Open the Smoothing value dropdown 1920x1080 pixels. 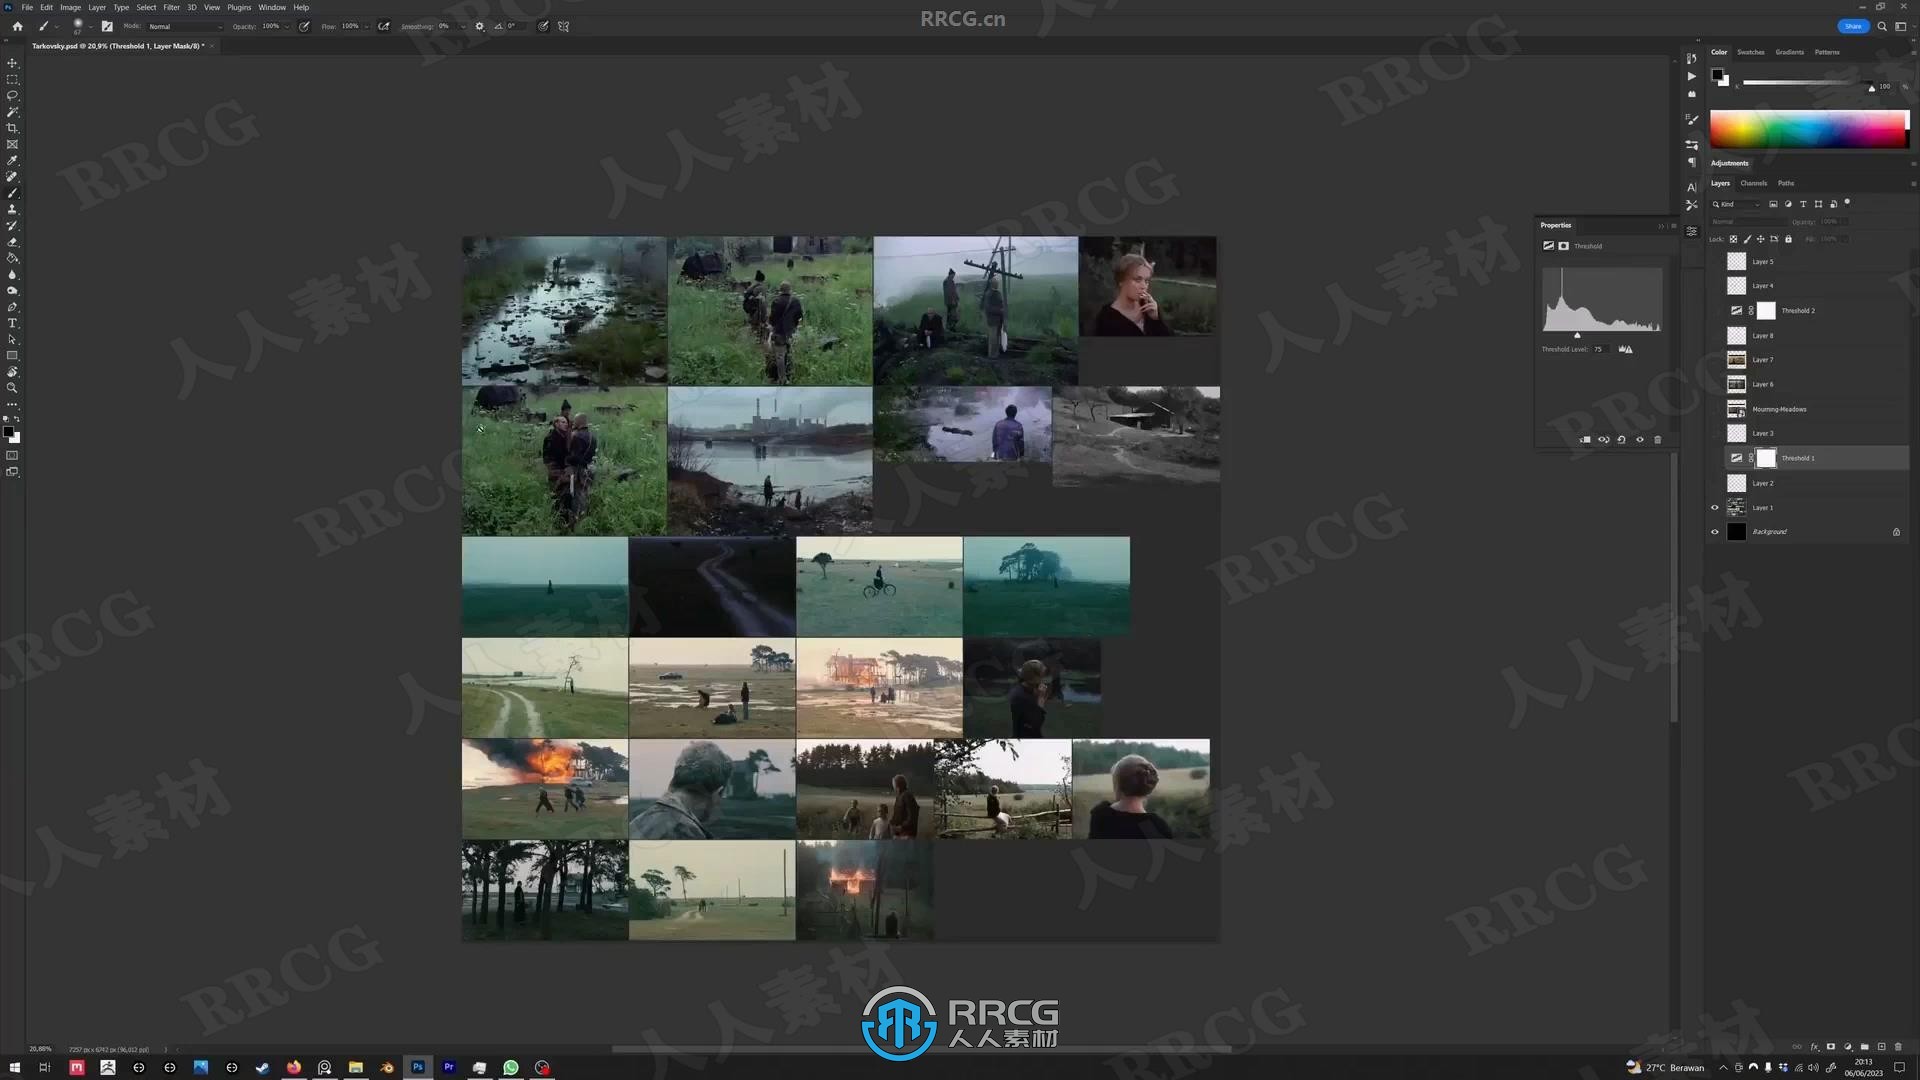coord(462,27)
